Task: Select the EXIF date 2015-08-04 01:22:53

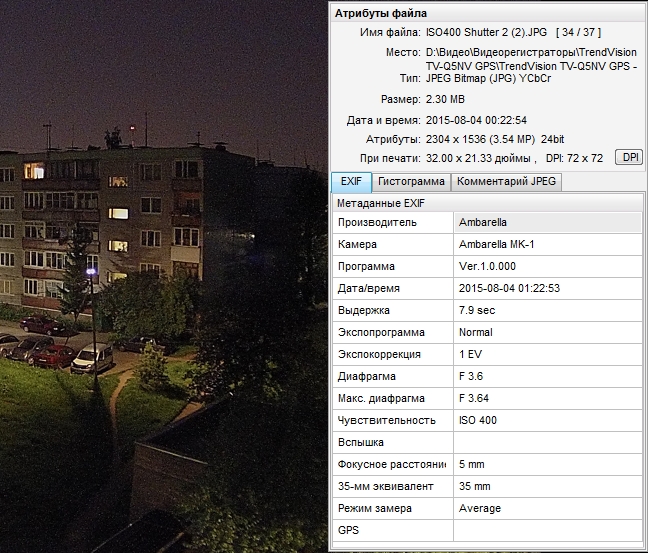Action: pos(507,288)
